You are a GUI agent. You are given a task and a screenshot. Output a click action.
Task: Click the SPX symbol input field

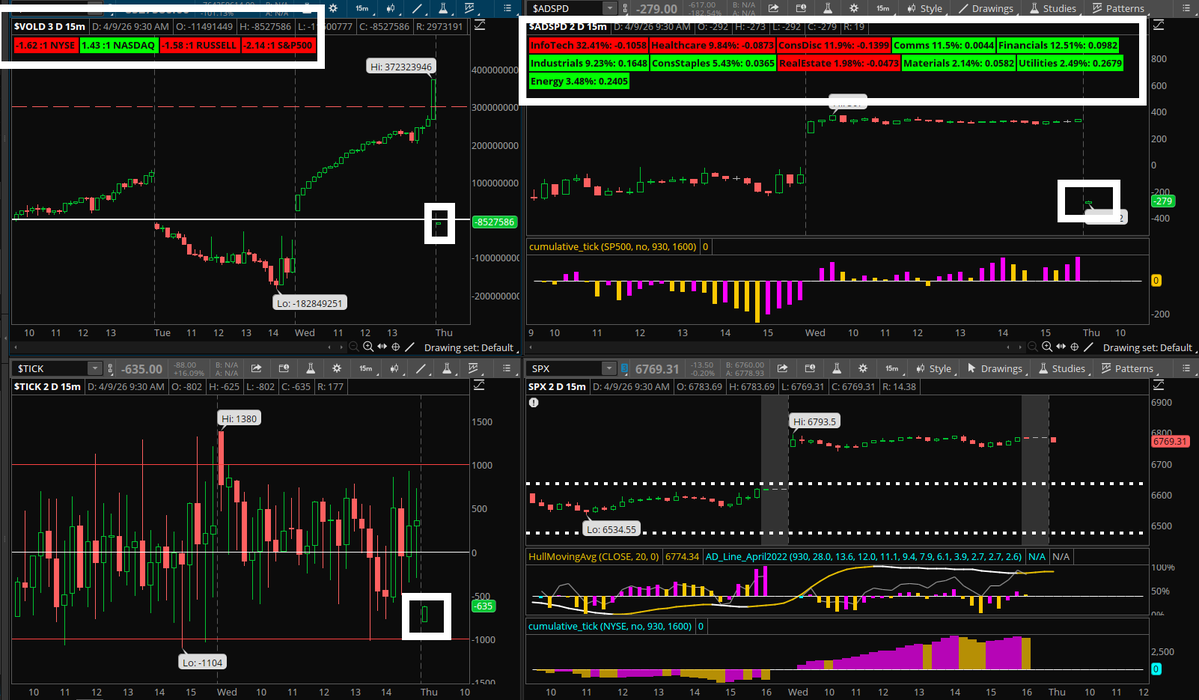566,369
